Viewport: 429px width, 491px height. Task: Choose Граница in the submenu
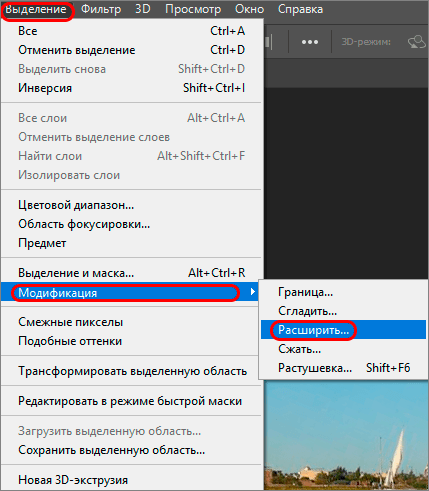pyautogui.click(x=343, y=292)
